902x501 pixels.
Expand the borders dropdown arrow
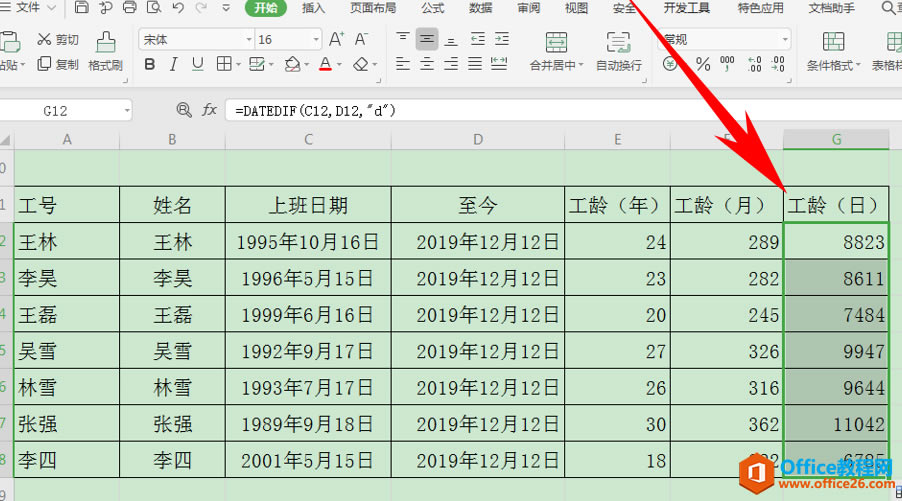tap(238, 64)
